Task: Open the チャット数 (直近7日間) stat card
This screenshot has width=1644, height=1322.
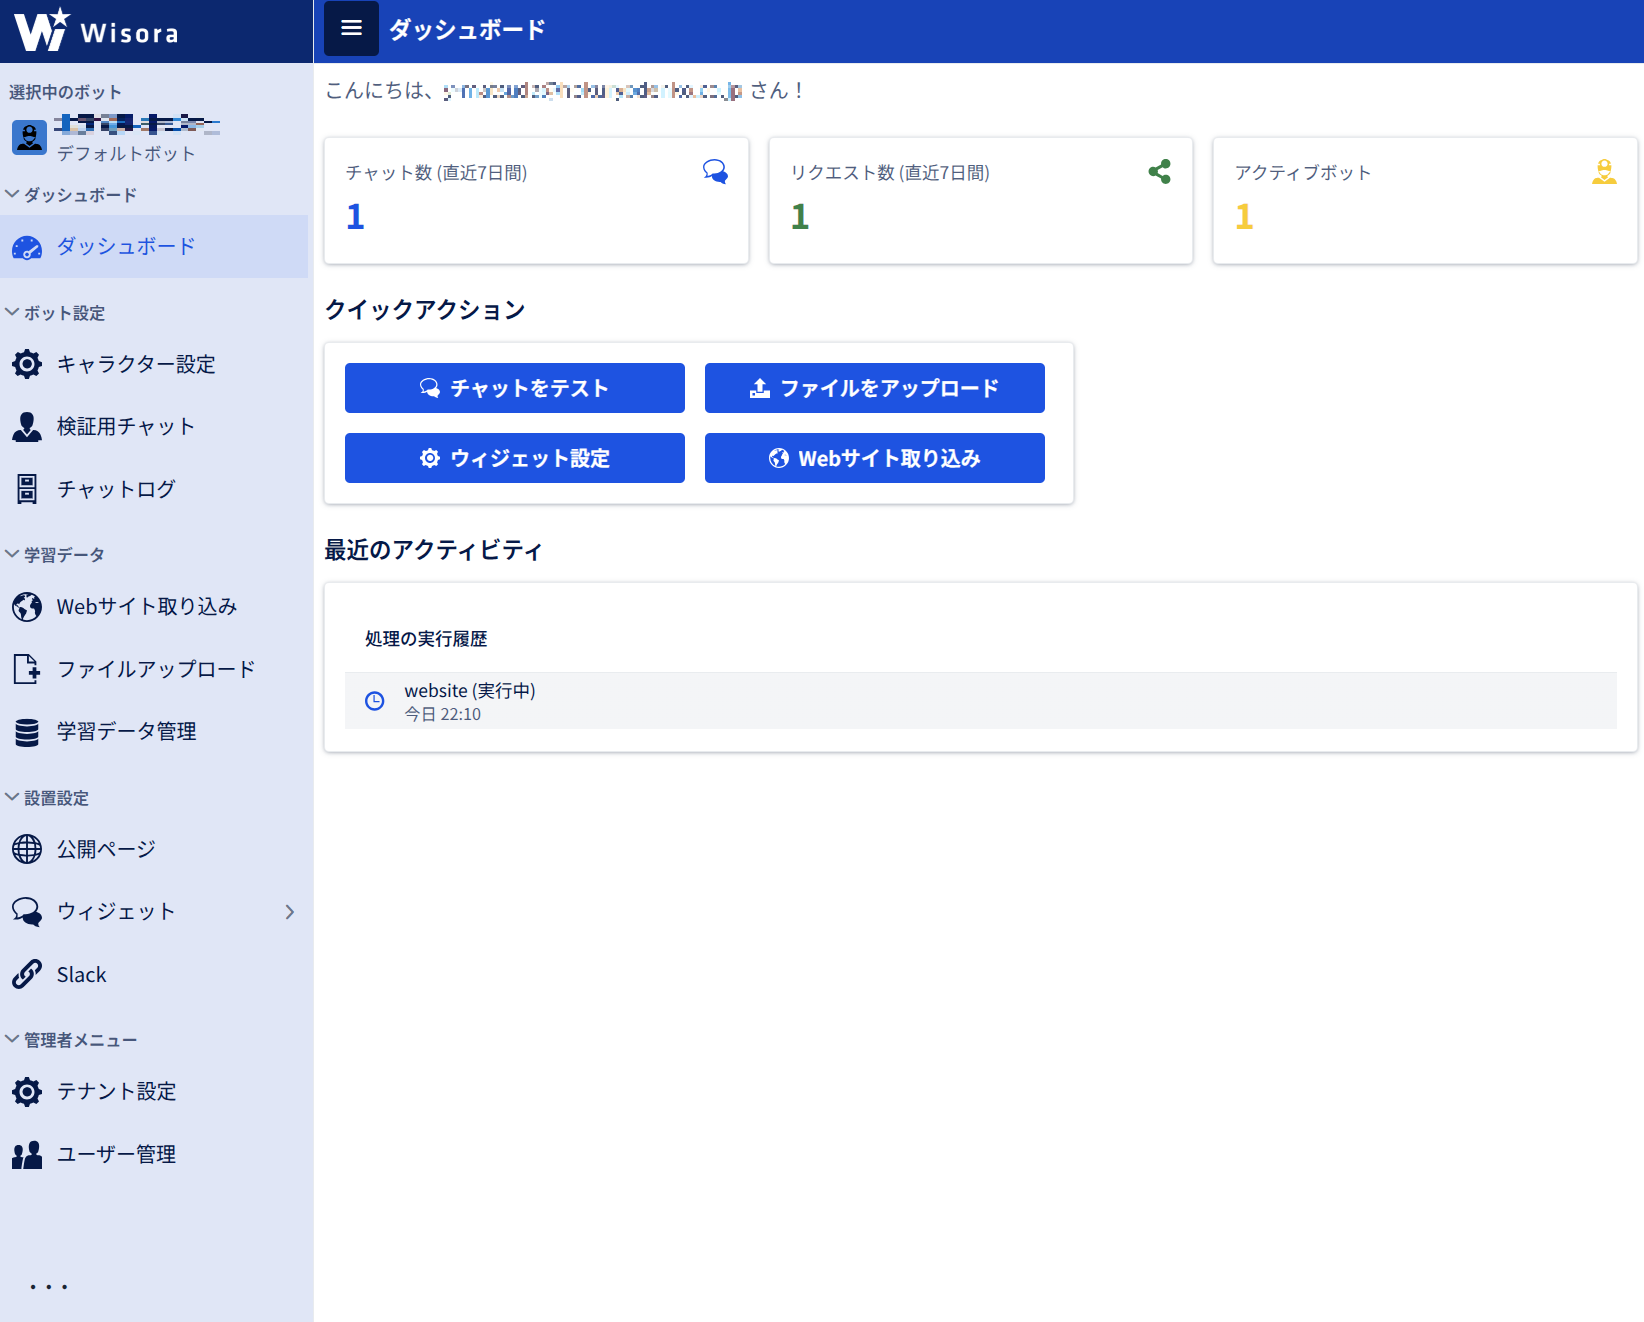Action: (x=537, y=201)
